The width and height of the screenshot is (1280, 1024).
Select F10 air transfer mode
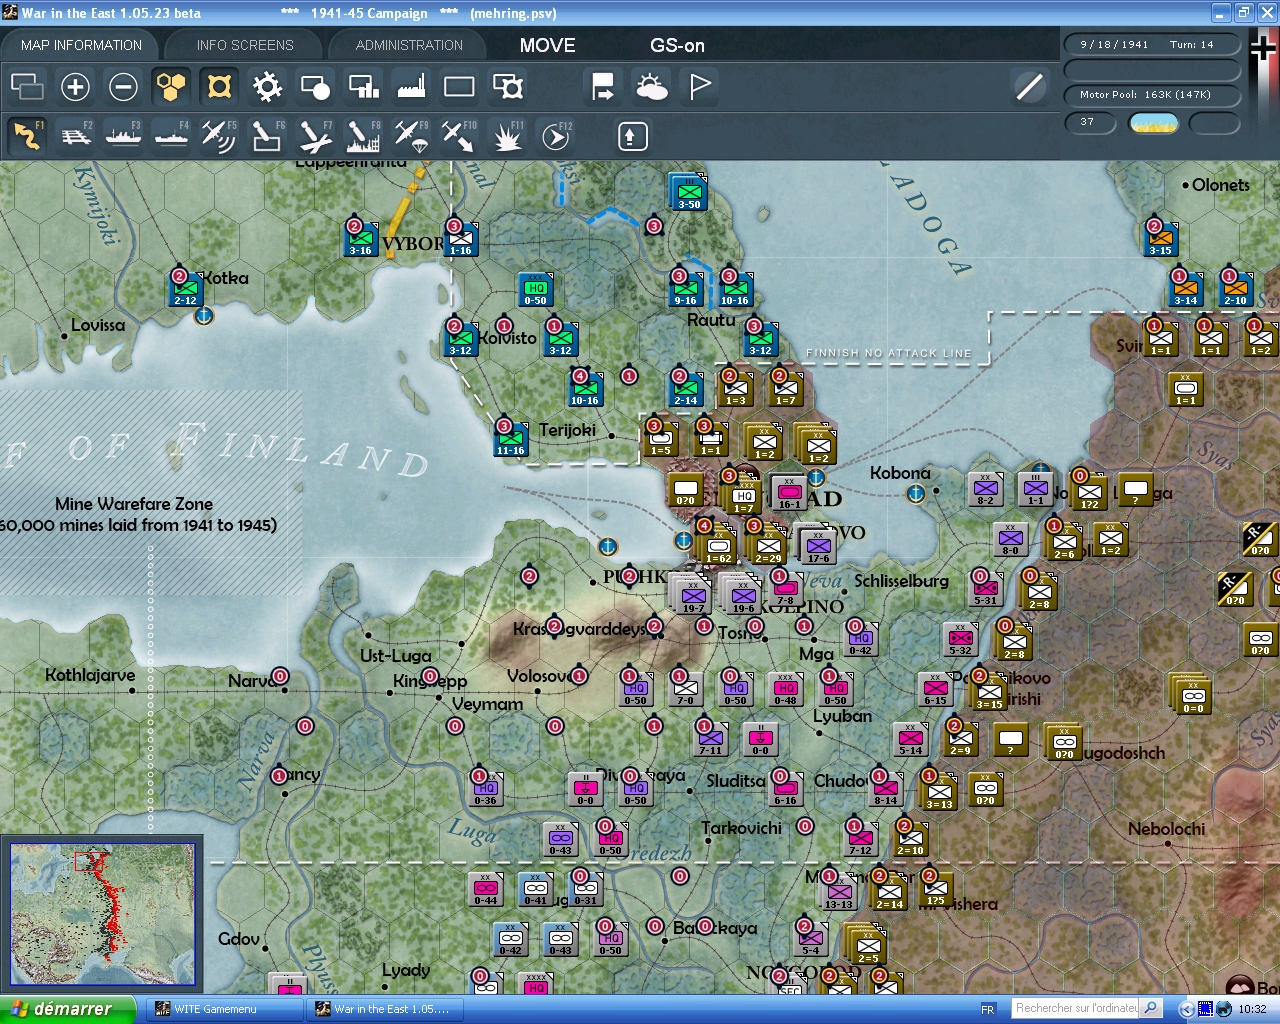[459, 136]
